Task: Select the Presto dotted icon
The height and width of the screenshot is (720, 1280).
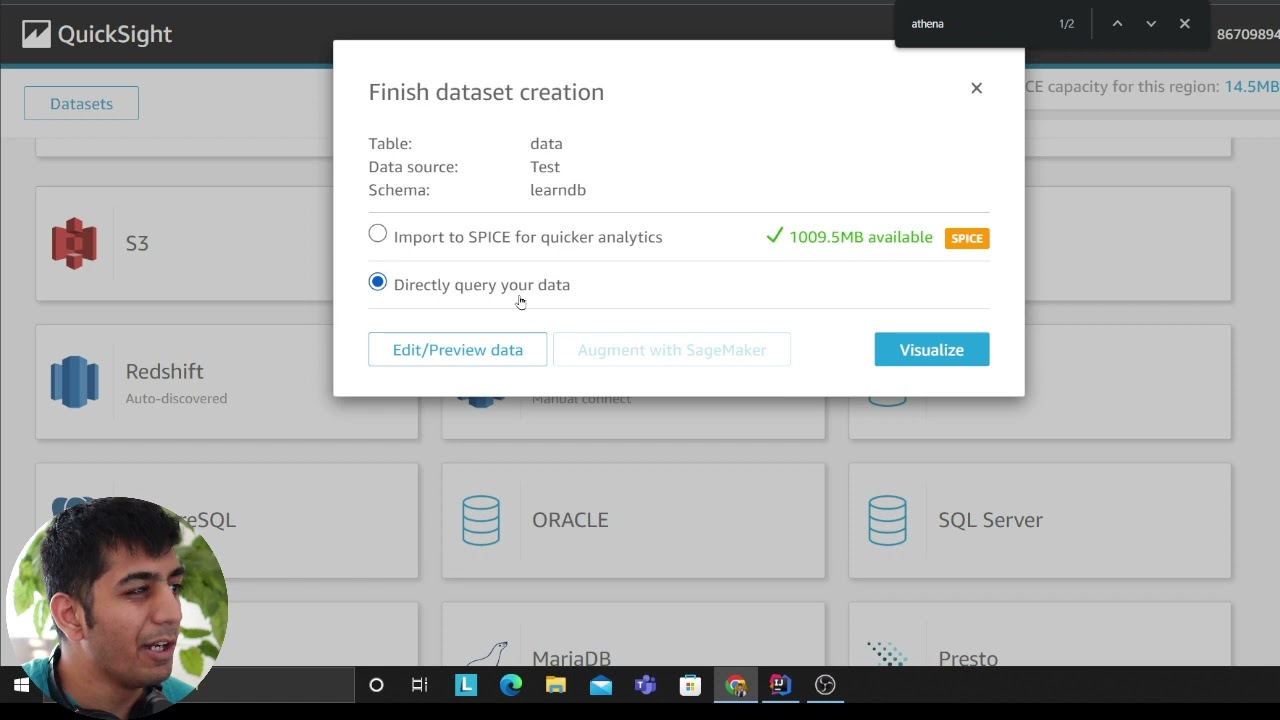Action: (x=886, y=654)
